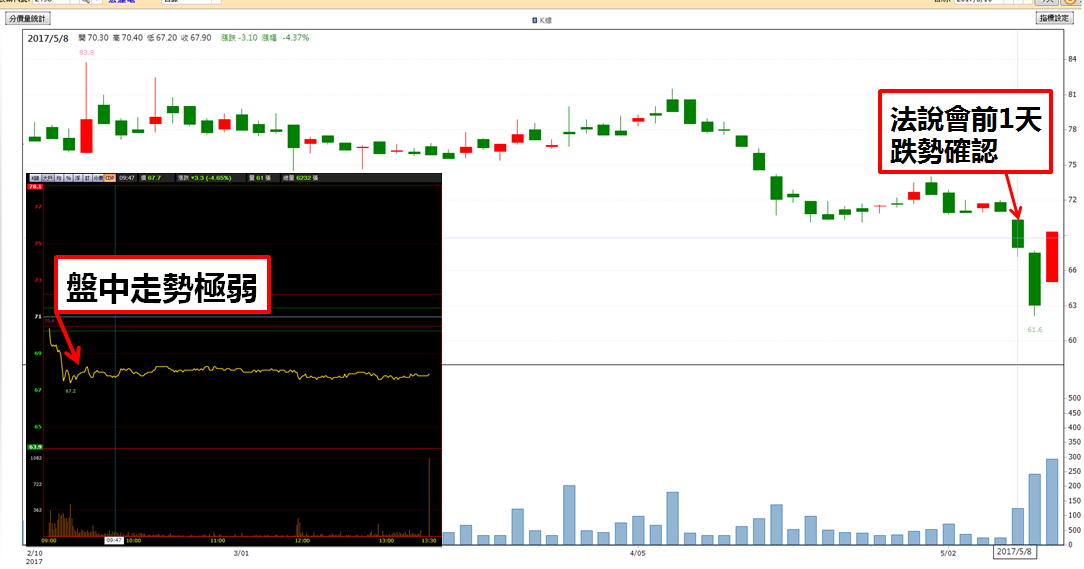The image size is (1084, 569).
Task: Click the 量 61 張 volume readout
Action: pos(259,178)
